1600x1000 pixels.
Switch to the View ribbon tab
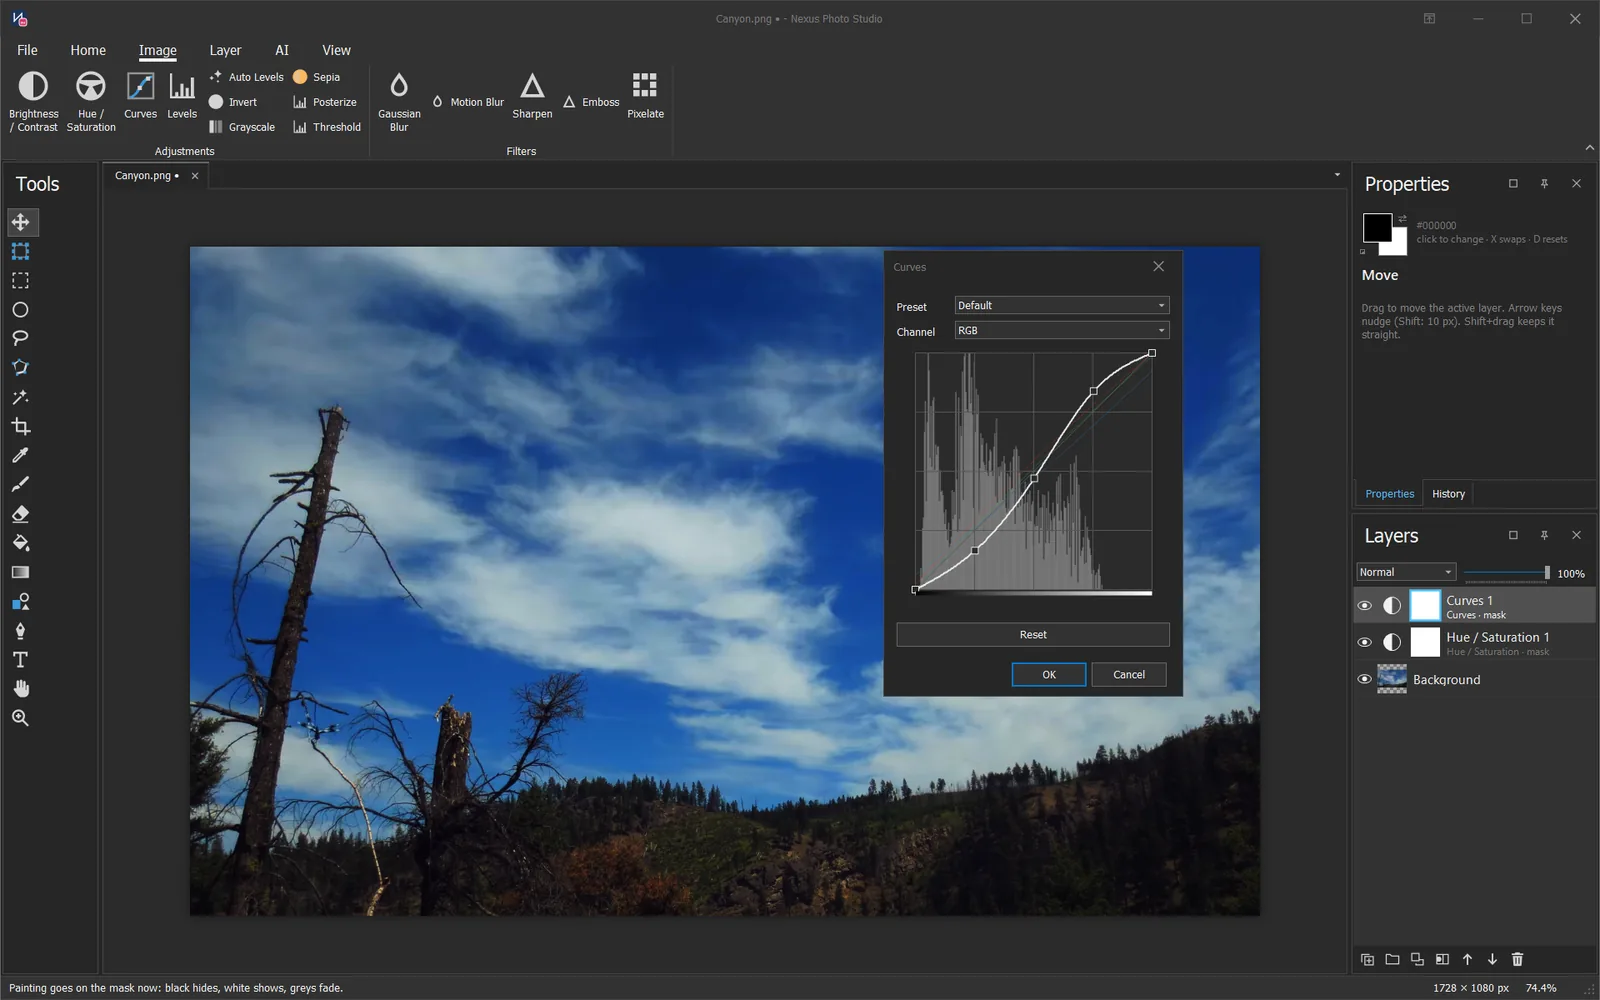(336, 50)
